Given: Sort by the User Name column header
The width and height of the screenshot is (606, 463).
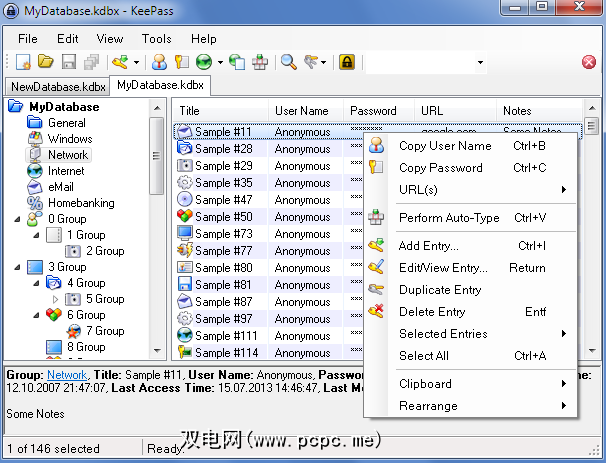Looking at the screenshot, I should [x=305, y=111].
